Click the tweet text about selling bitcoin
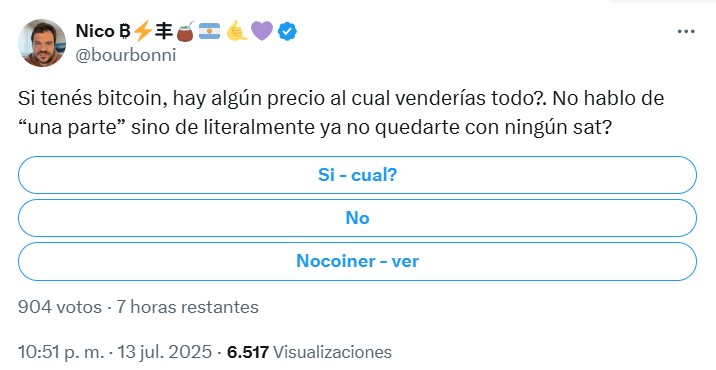This screenshot has width=716, height=370. [x=341, y=113]
